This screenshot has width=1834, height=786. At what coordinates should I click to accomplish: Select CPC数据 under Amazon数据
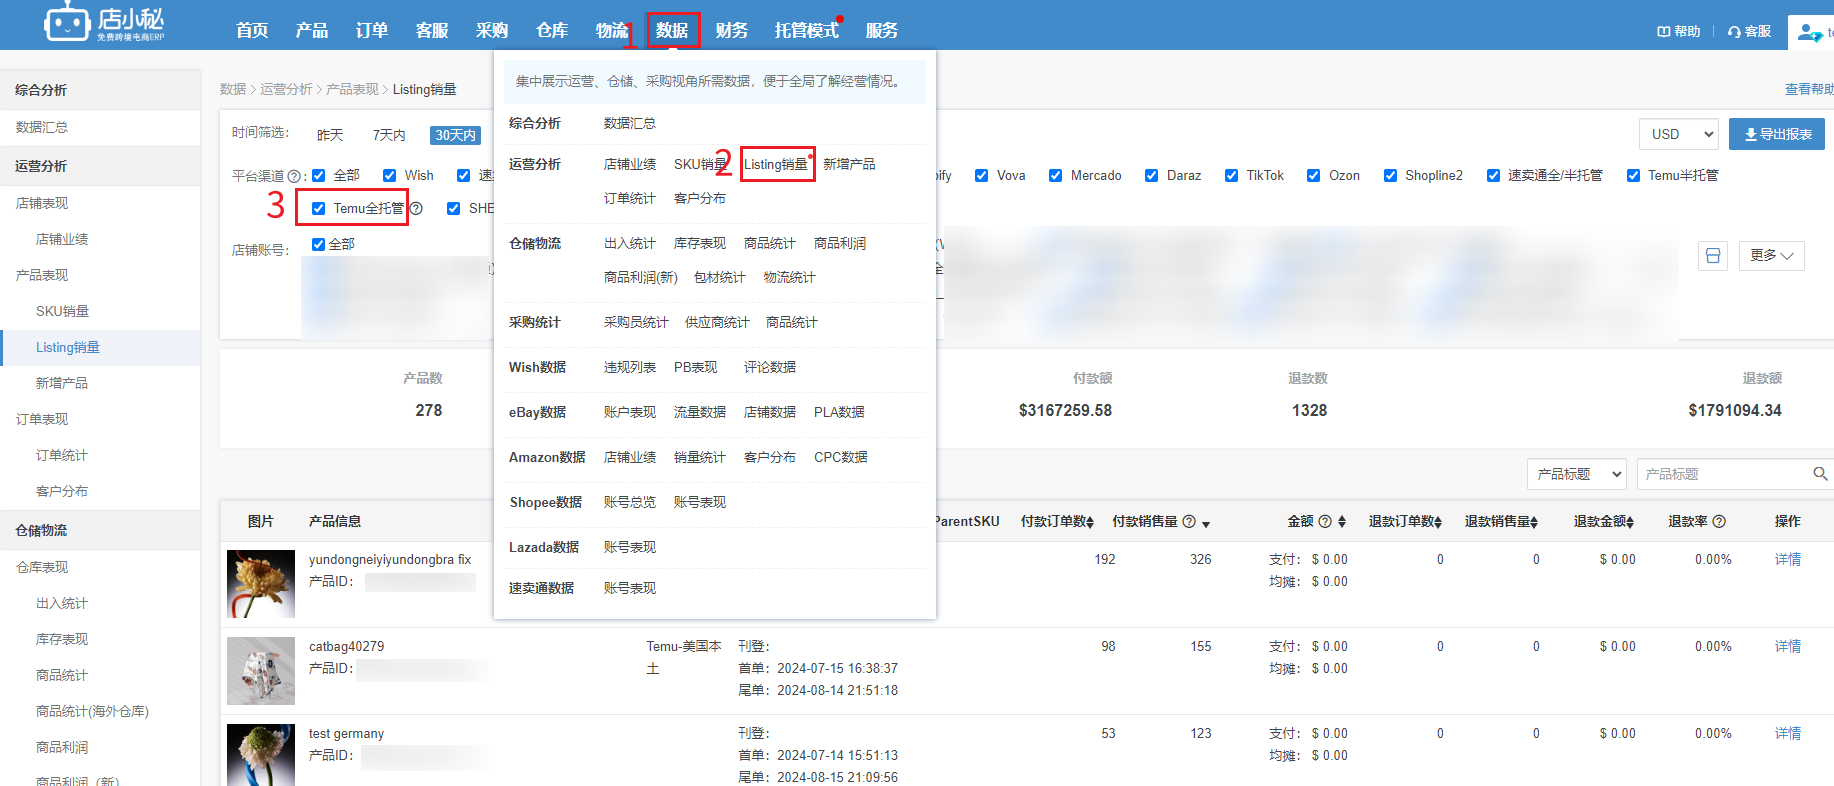841,458
